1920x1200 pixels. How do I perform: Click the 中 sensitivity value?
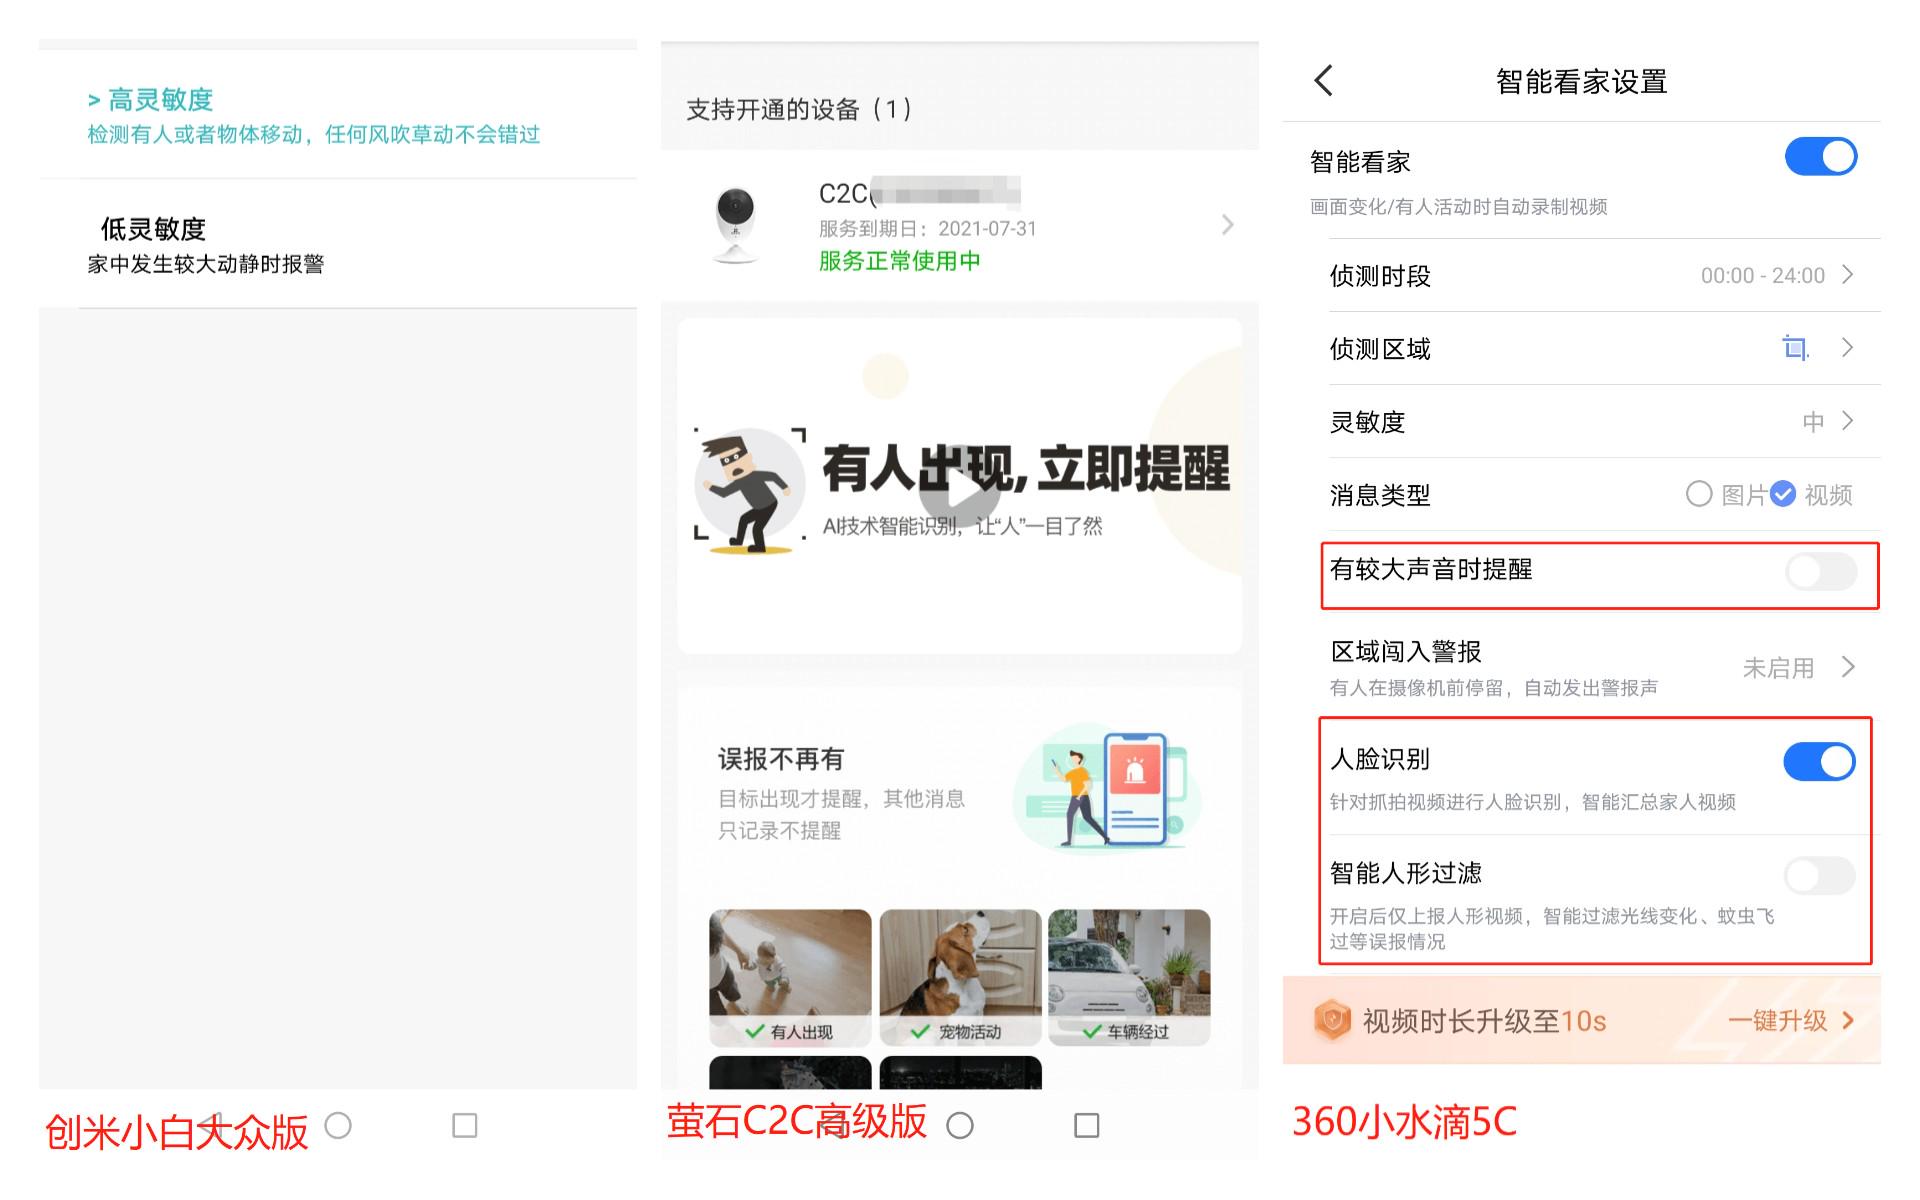(x=1813, y=422)
